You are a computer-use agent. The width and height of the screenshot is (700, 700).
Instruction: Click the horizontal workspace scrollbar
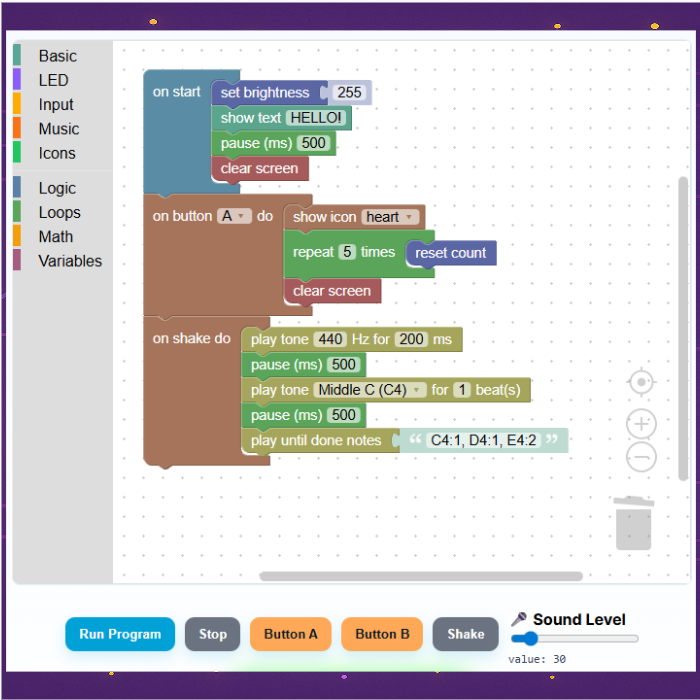[x=420, y=576]
